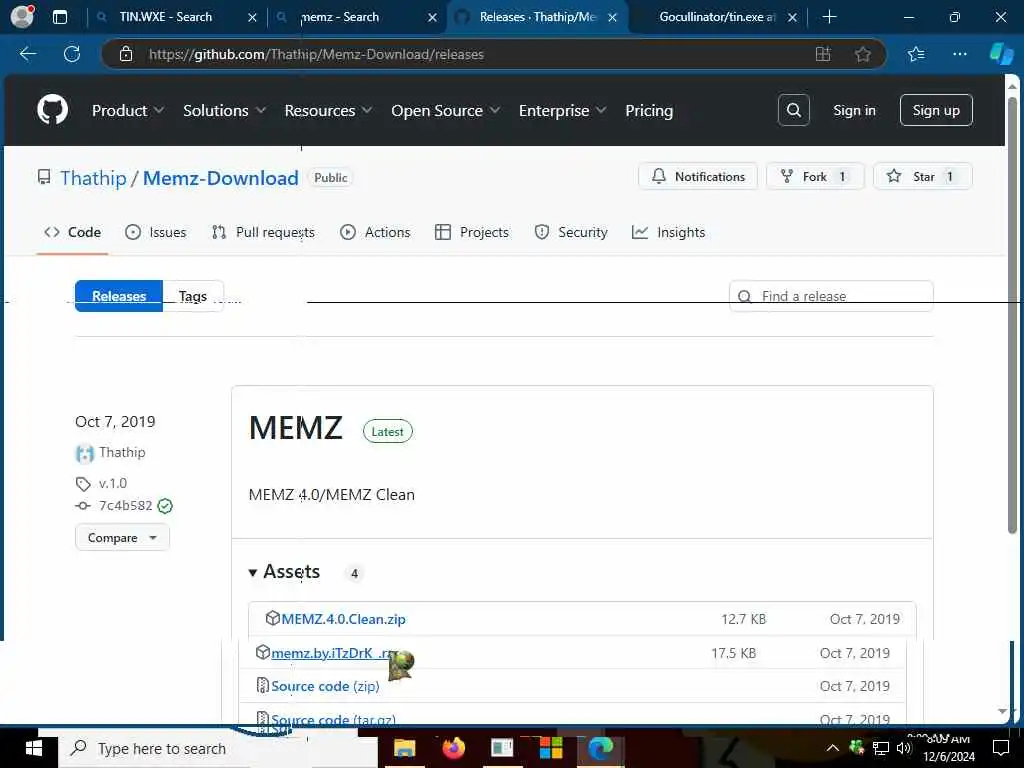The height and width of the screenshot is (768, 1024).
Task: Open the Pull requests tab
Action: [x=263, y=232]
